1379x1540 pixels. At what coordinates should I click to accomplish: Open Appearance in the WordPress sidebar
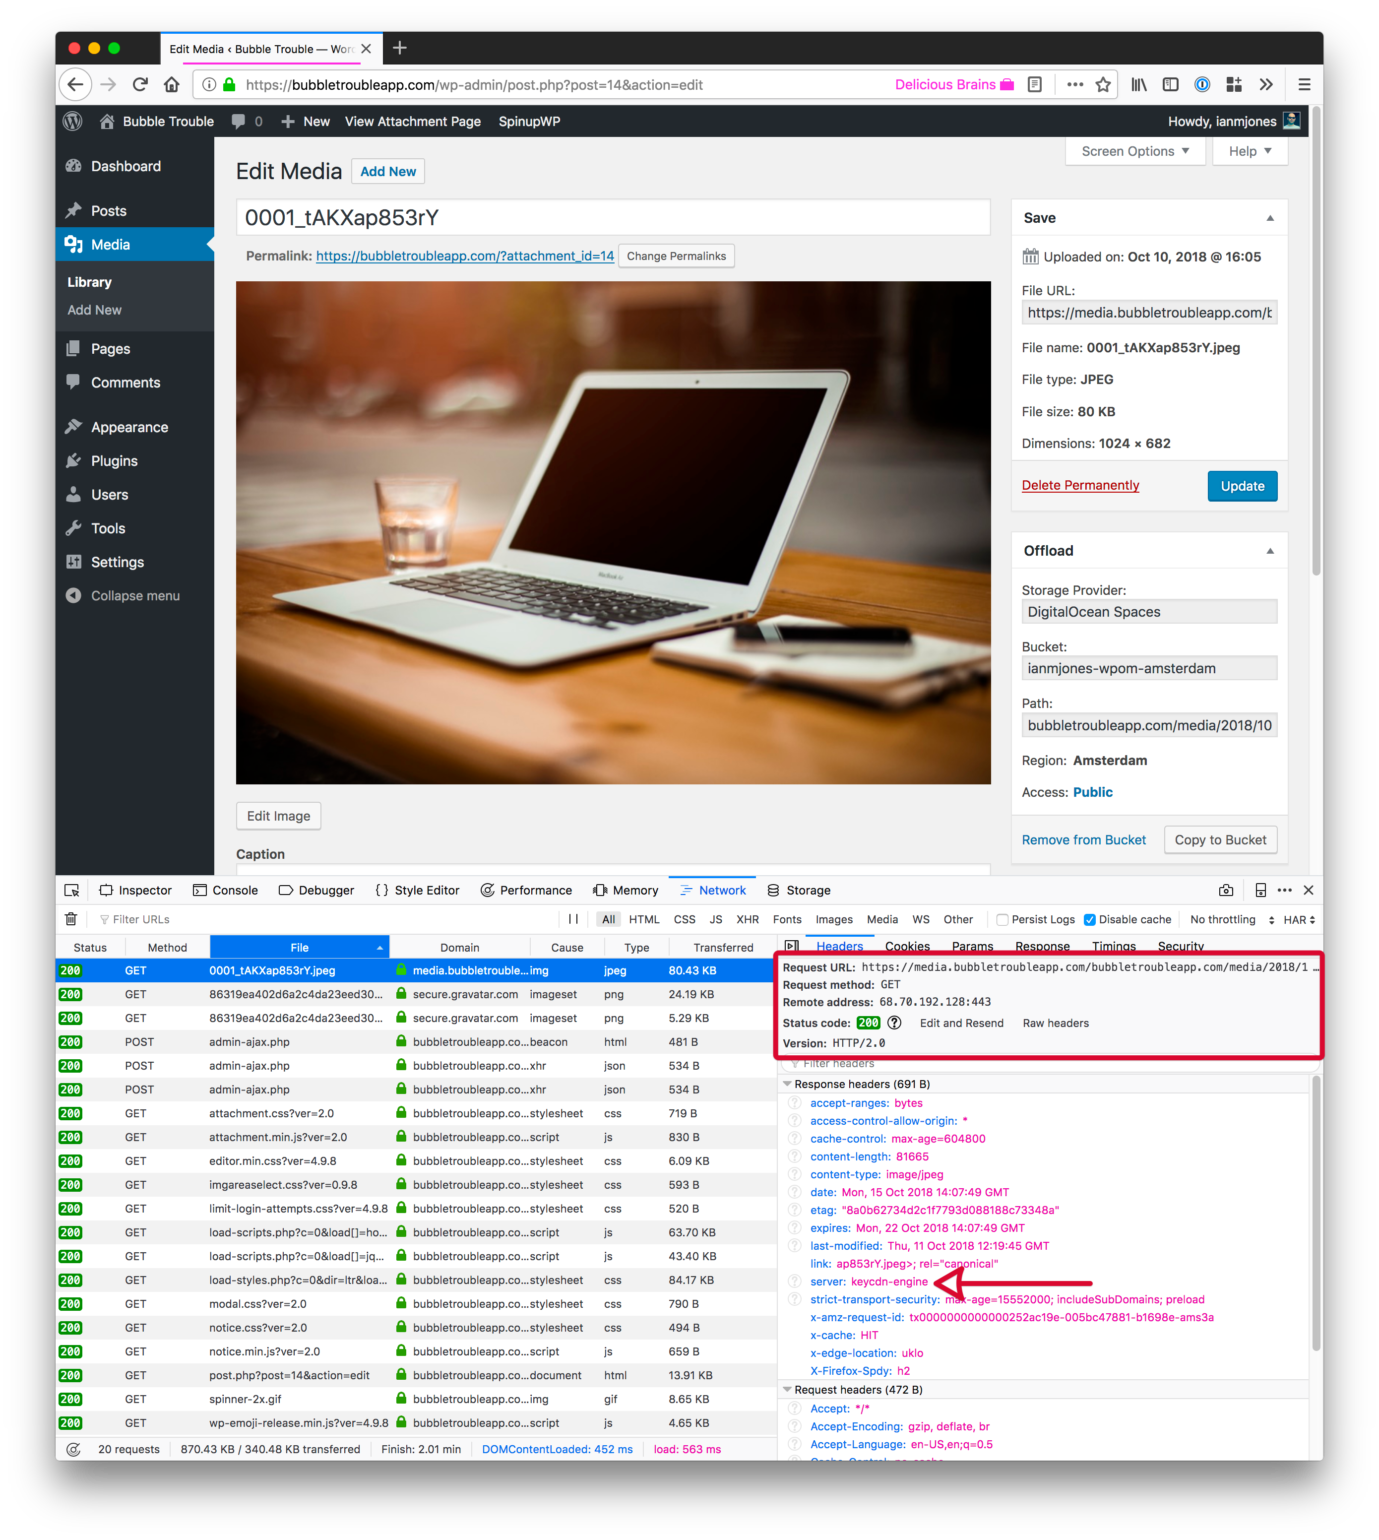(129, 427)
